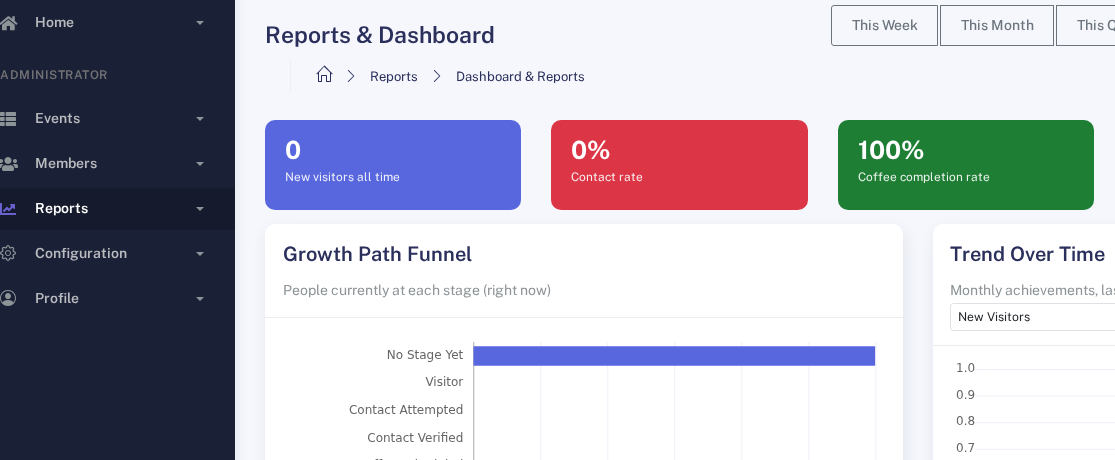This screenshot has width=1115, height=460.
Task: Open the New Visitors trend dropdown
Action: (1033, 316)
